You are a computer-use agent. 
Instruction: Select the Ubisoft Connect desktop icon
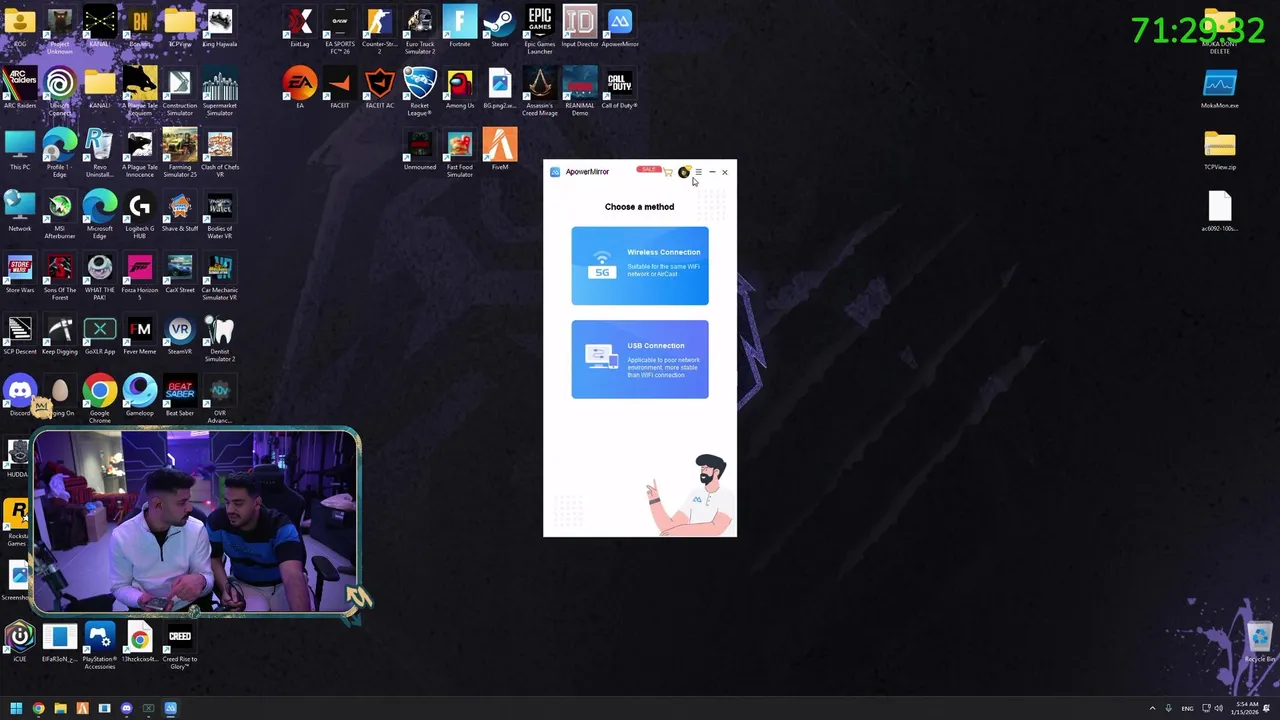[60, 91]
